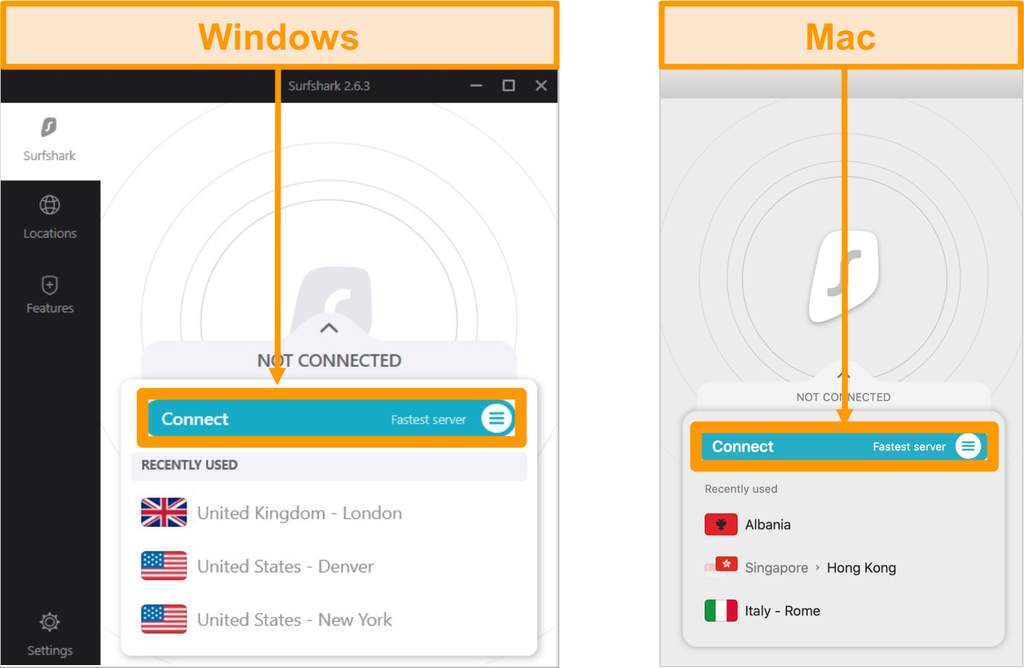Image resolution: width=1024 pixels, height=668 pixels.
Task: Open server menu icon on Windows Connect bar
Action: [497, 418]
